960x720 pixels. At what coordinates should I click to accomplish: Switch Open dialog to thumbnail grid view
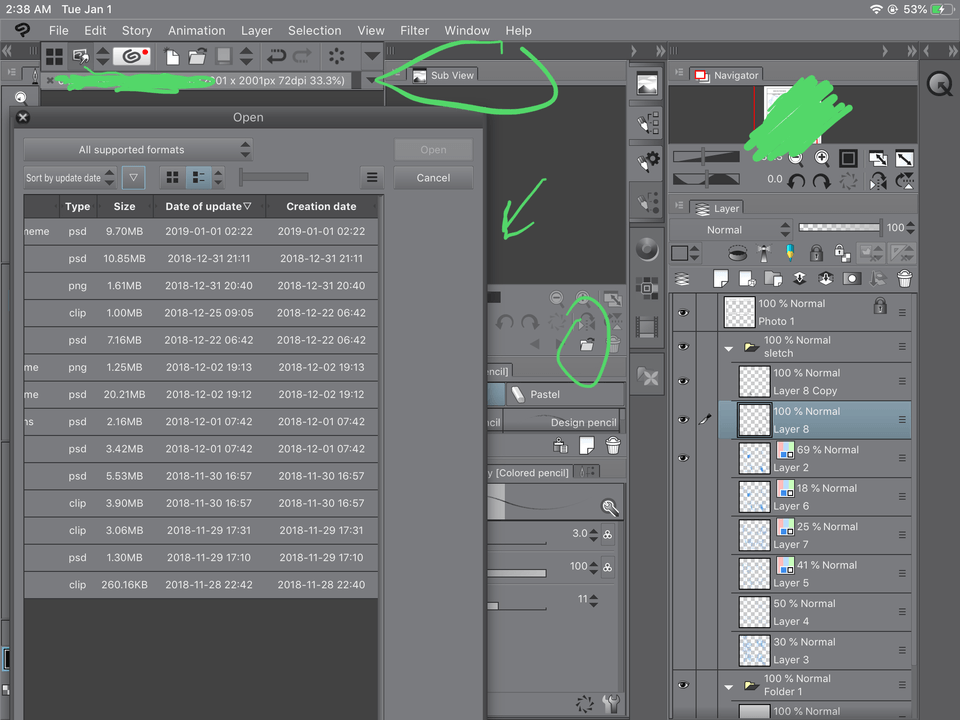point(173,178)
